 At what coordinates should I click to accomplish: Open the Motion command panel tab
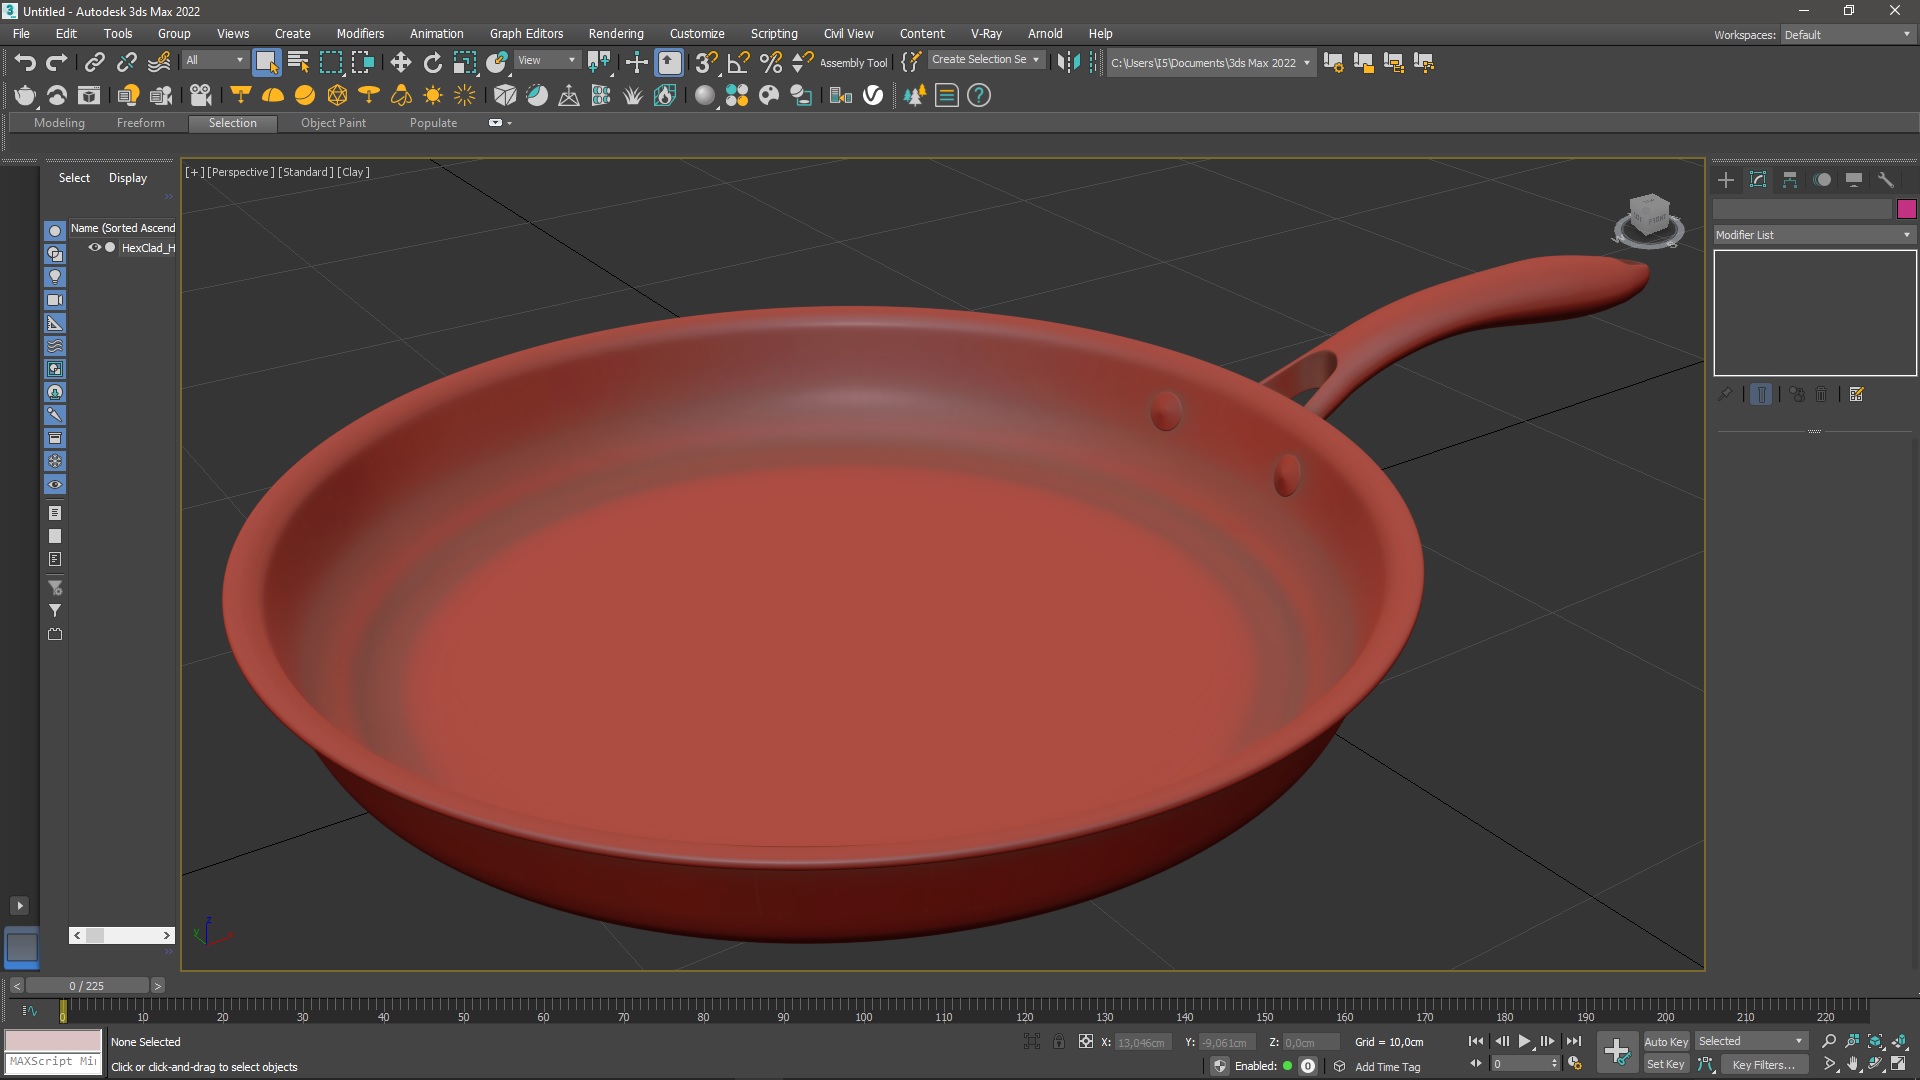point(1822,180)
